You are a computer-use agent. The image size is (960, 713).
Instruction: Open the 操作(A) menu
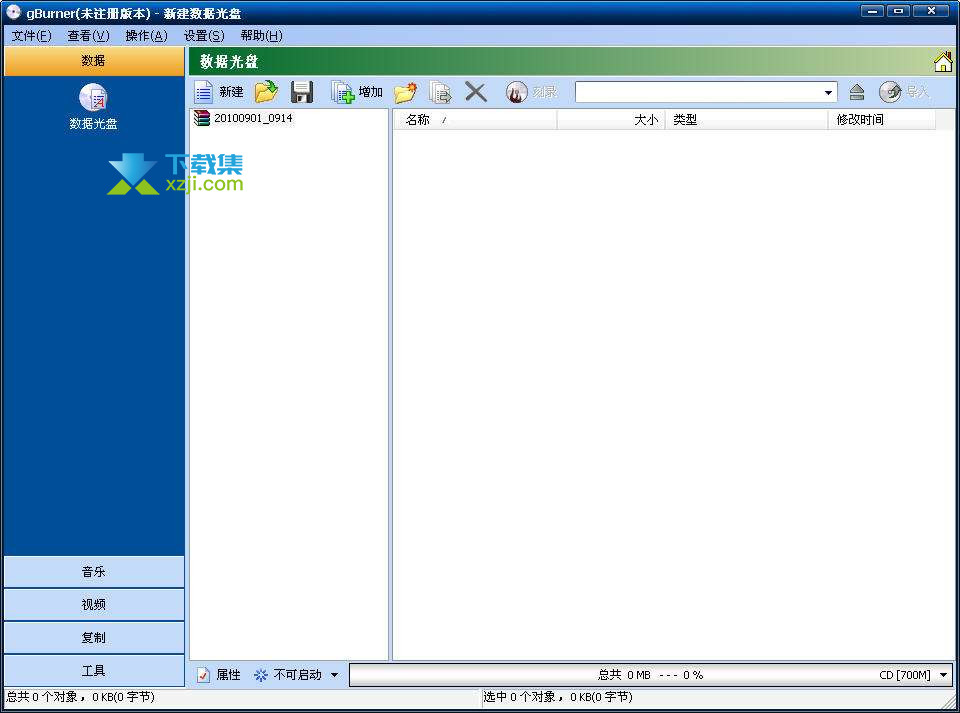146,35
